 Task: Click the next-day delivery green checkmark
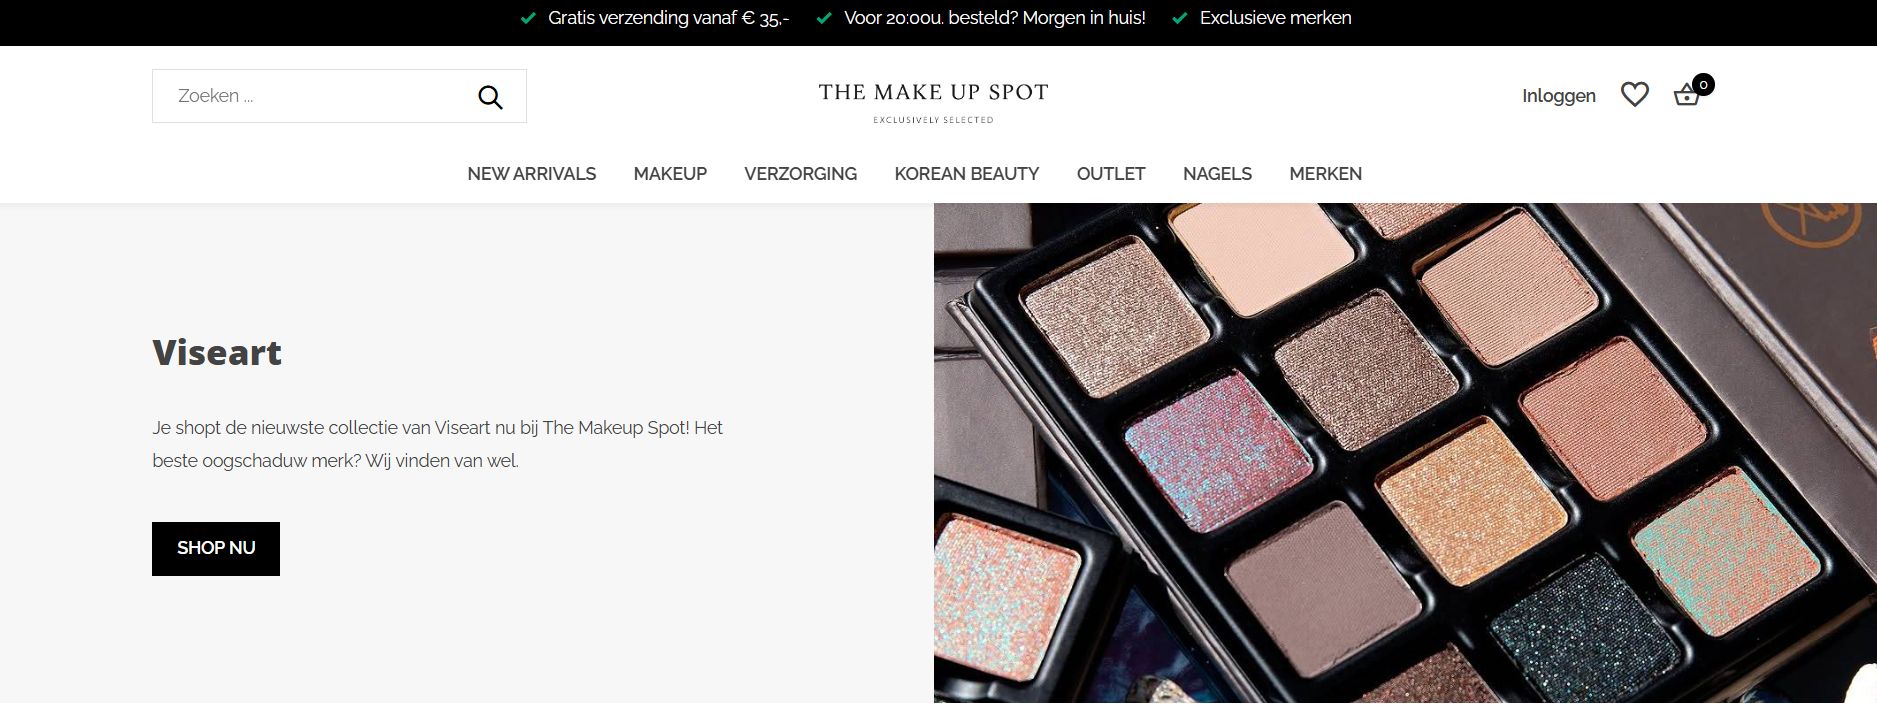[x=824, y=18]
